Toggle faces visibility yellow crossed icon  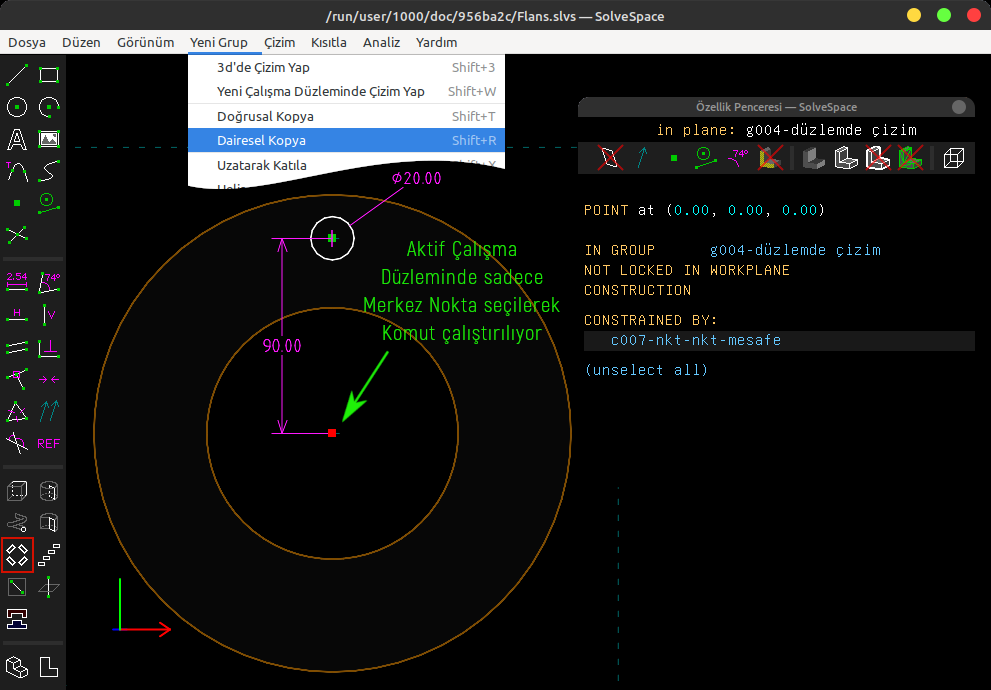[770, 157]
